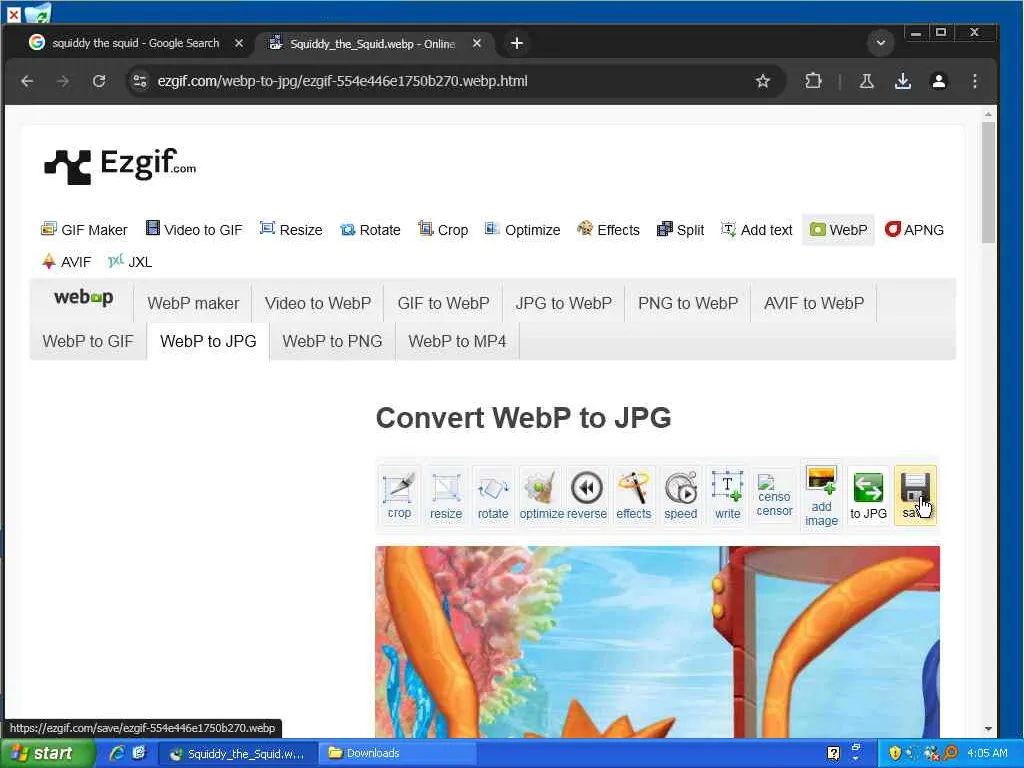This screenshot has height=768, width=1024.
Task: Close the Squiddy_the_Squid.webp browser tab
Action: tap(477, 43)
